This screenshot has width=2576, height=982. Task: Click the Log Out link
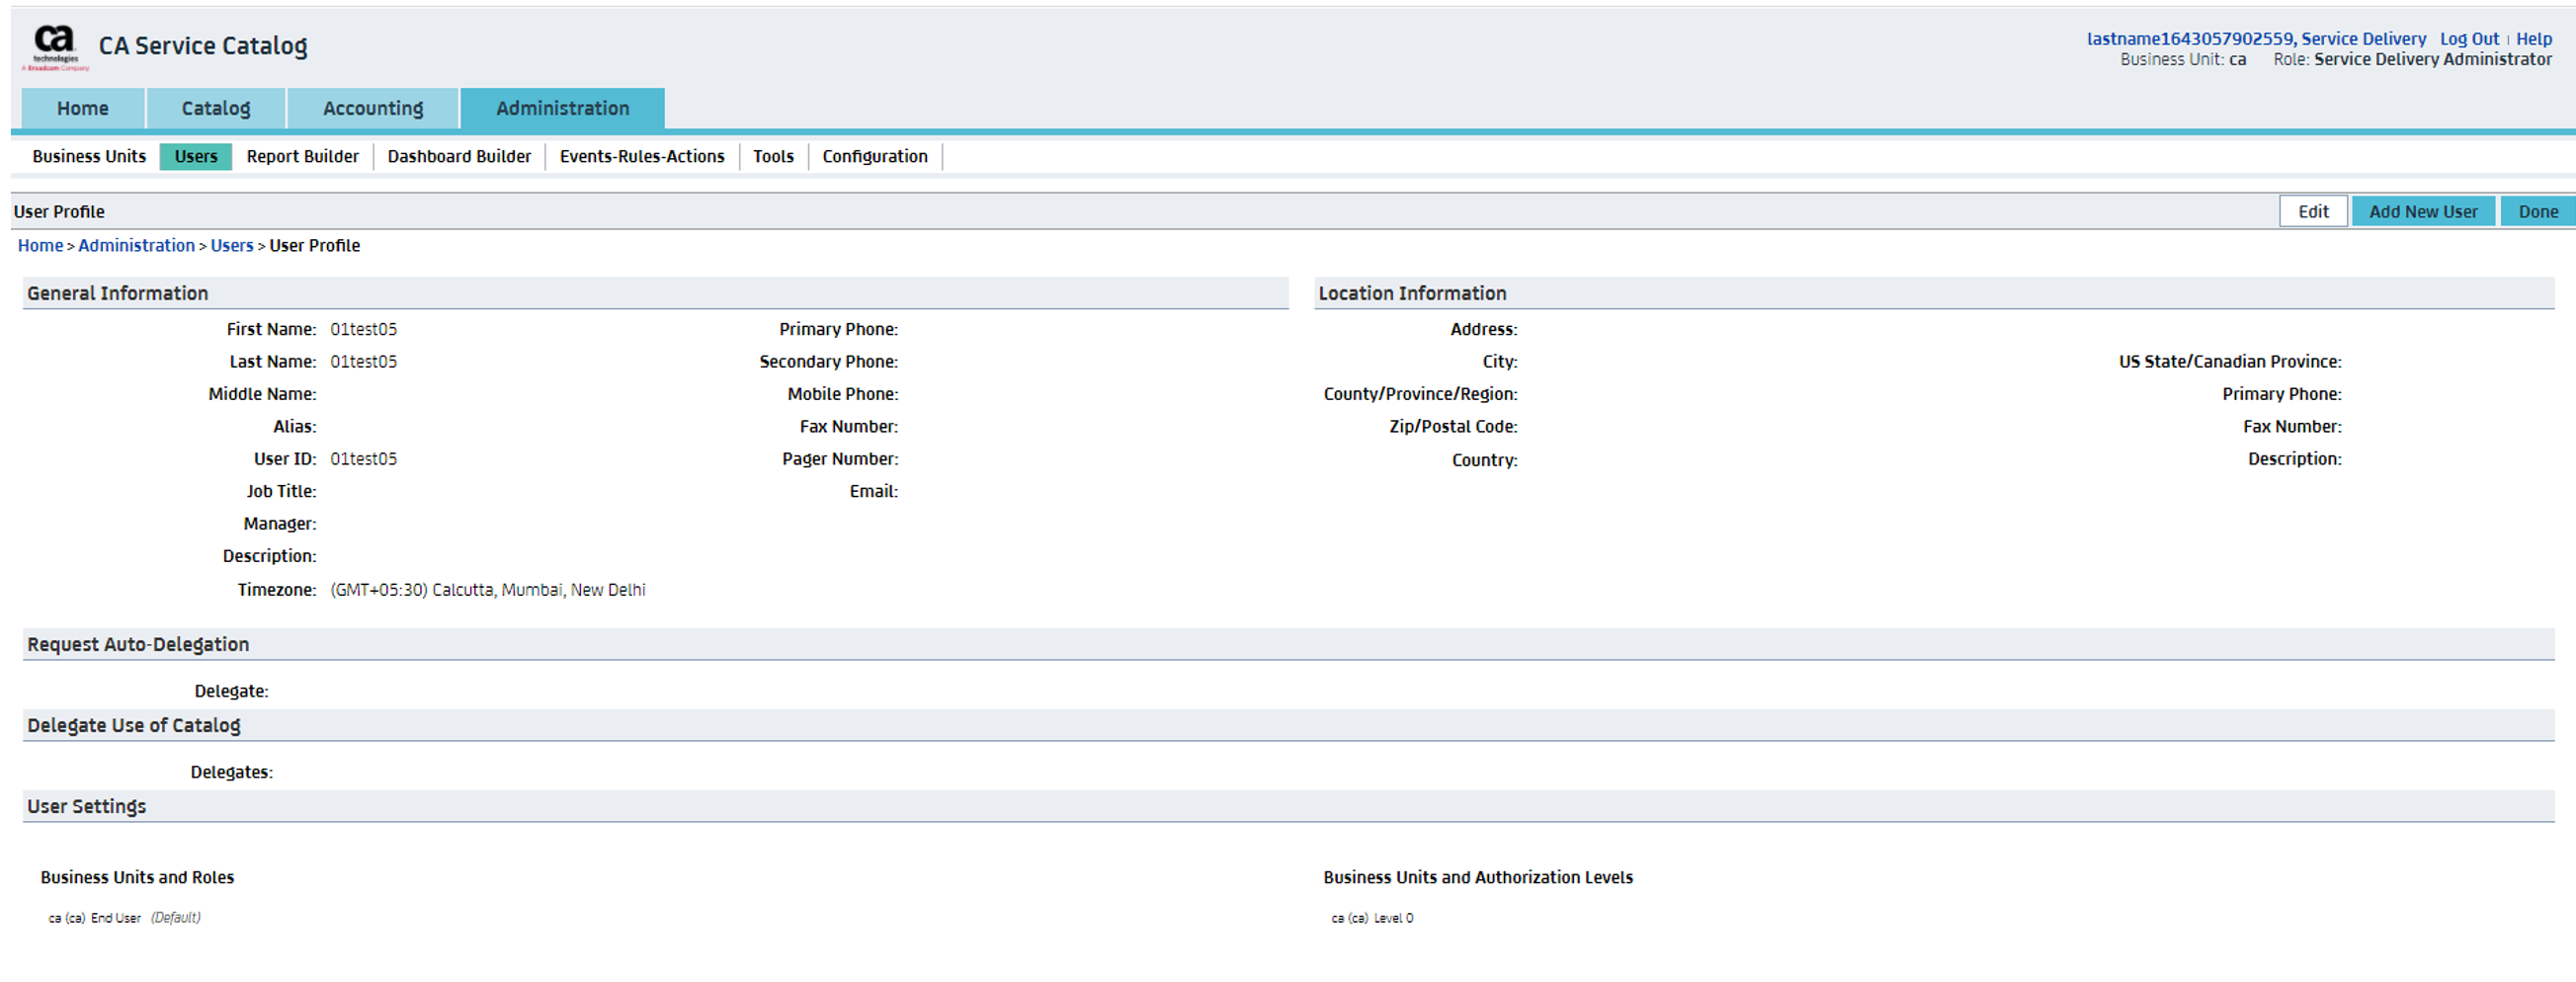tap(2469, 38)
